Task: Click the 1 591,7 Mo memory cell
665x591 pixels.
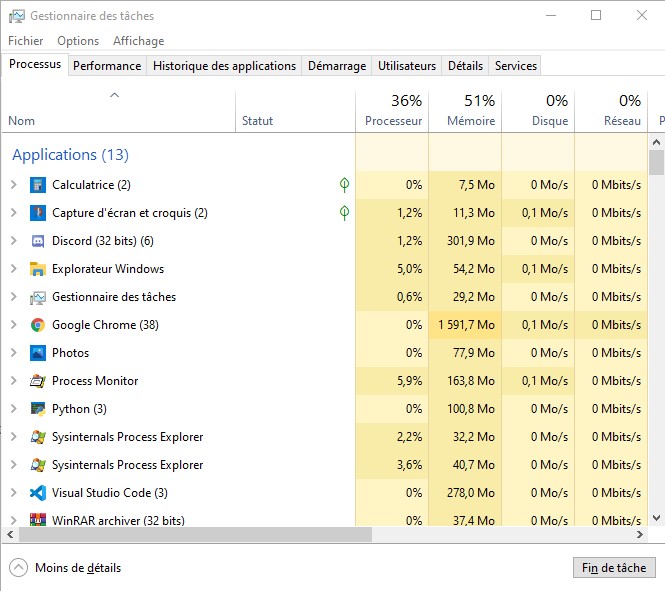Action: coord(465,325)
